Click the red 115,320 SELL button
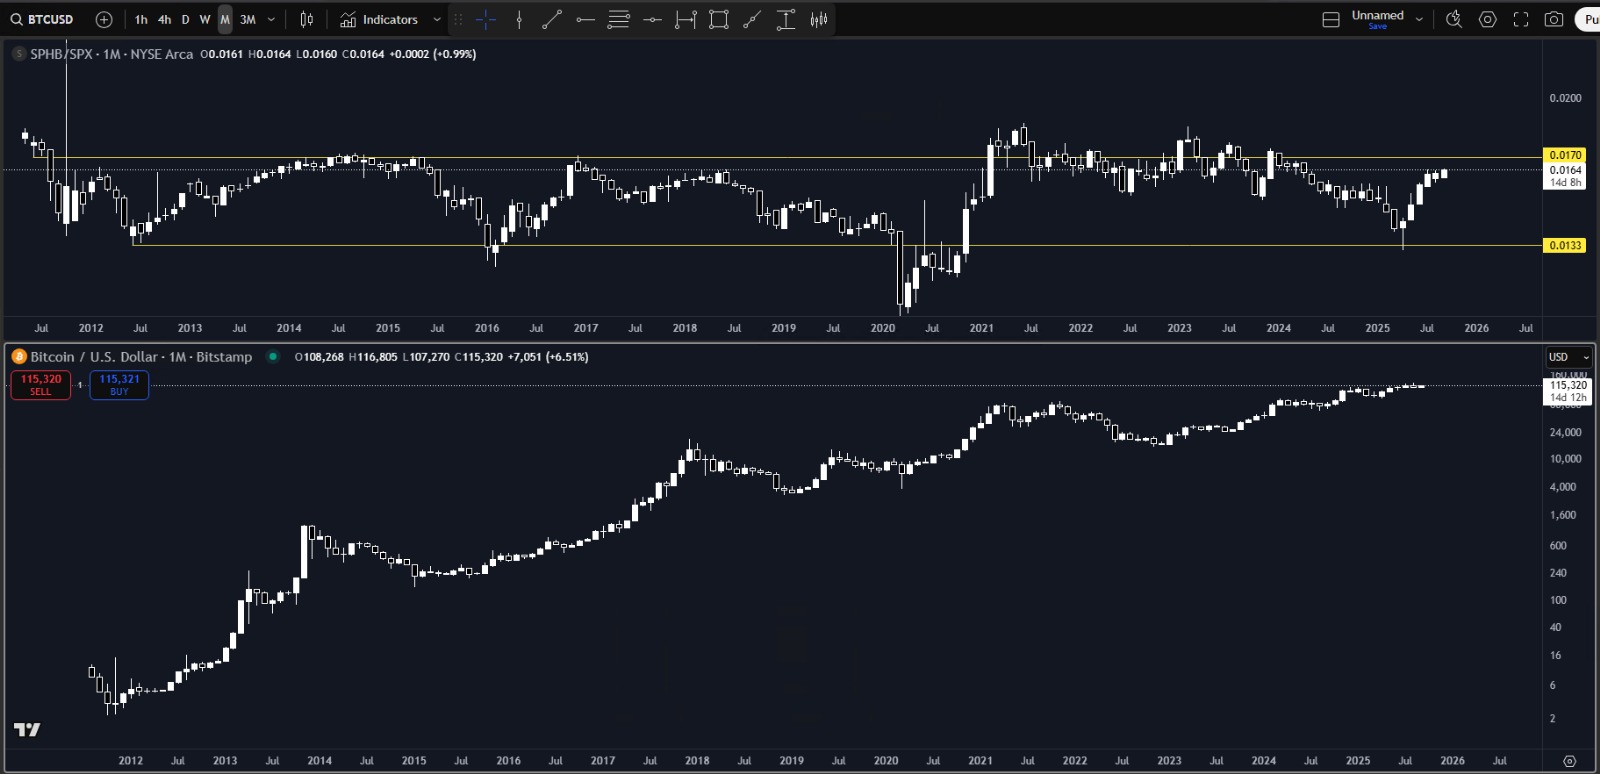The height and width of the screenshot is (774, 1600). (41, 385)
